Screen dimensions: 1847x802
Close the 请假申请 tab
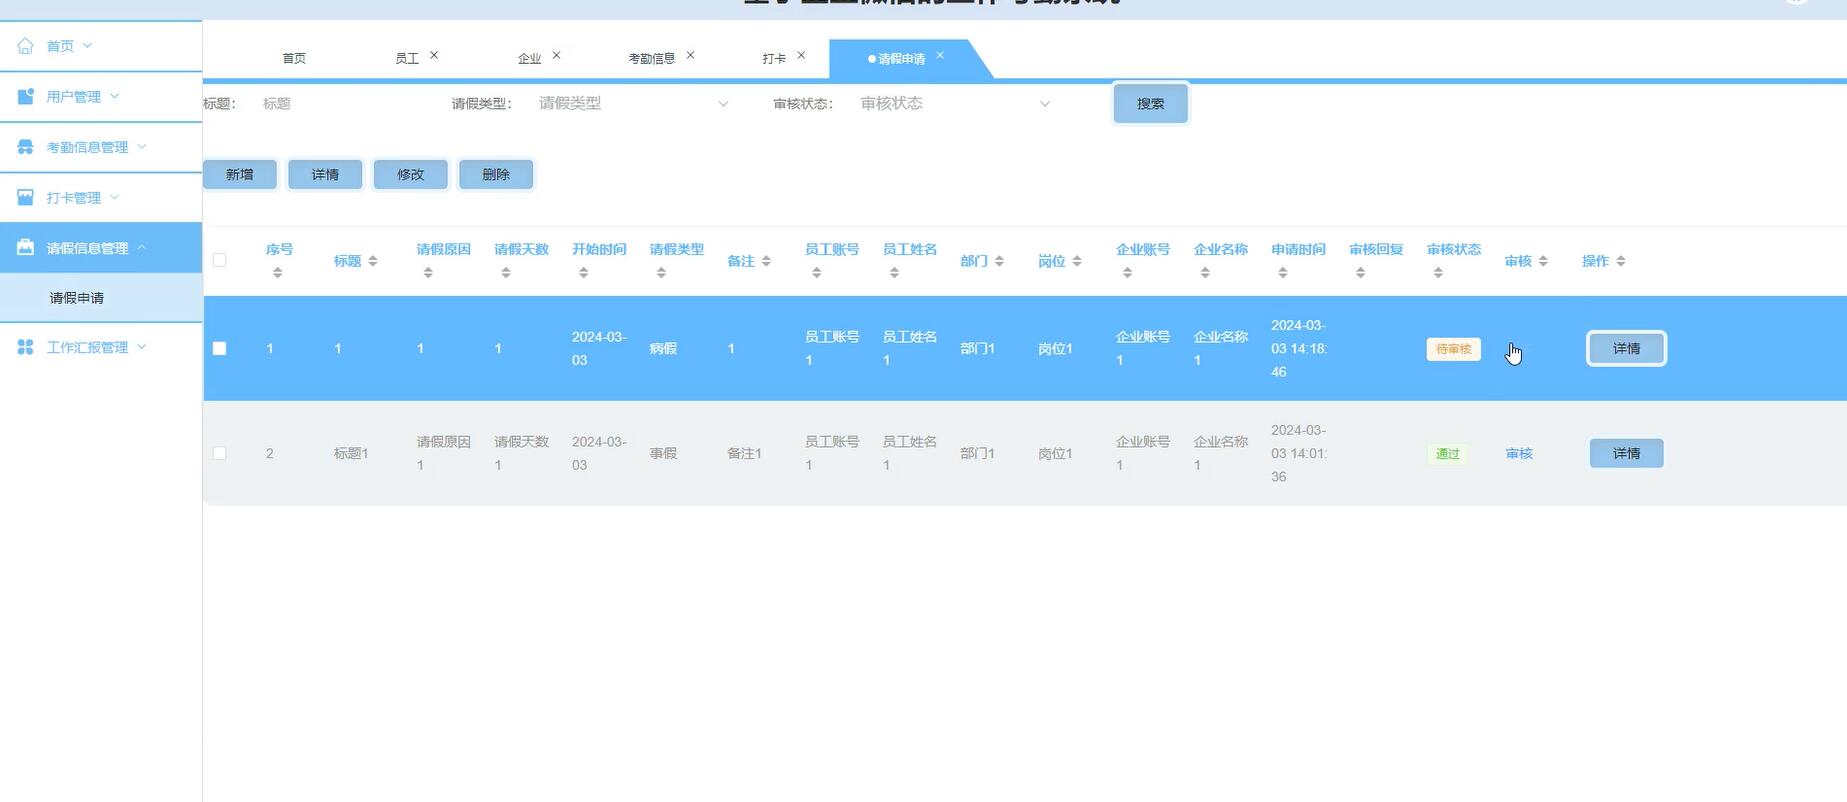tap(940, 55)
